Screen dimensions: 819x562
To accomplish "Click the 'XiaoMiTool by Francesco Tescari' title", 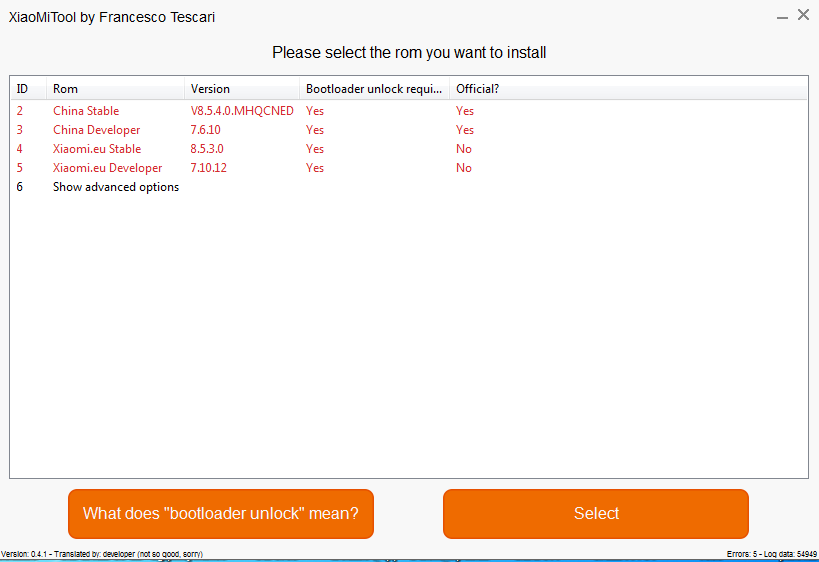I will [112, 17].
